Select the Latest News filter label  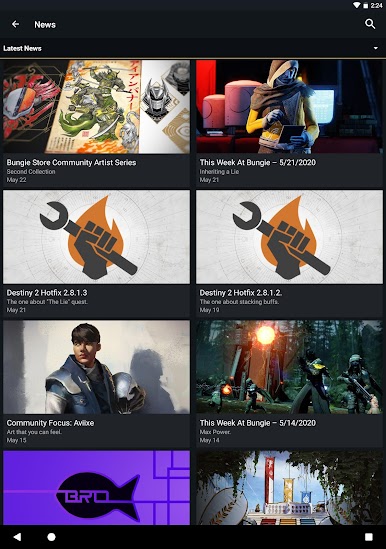pyautogui.click(x=22, y=48)
